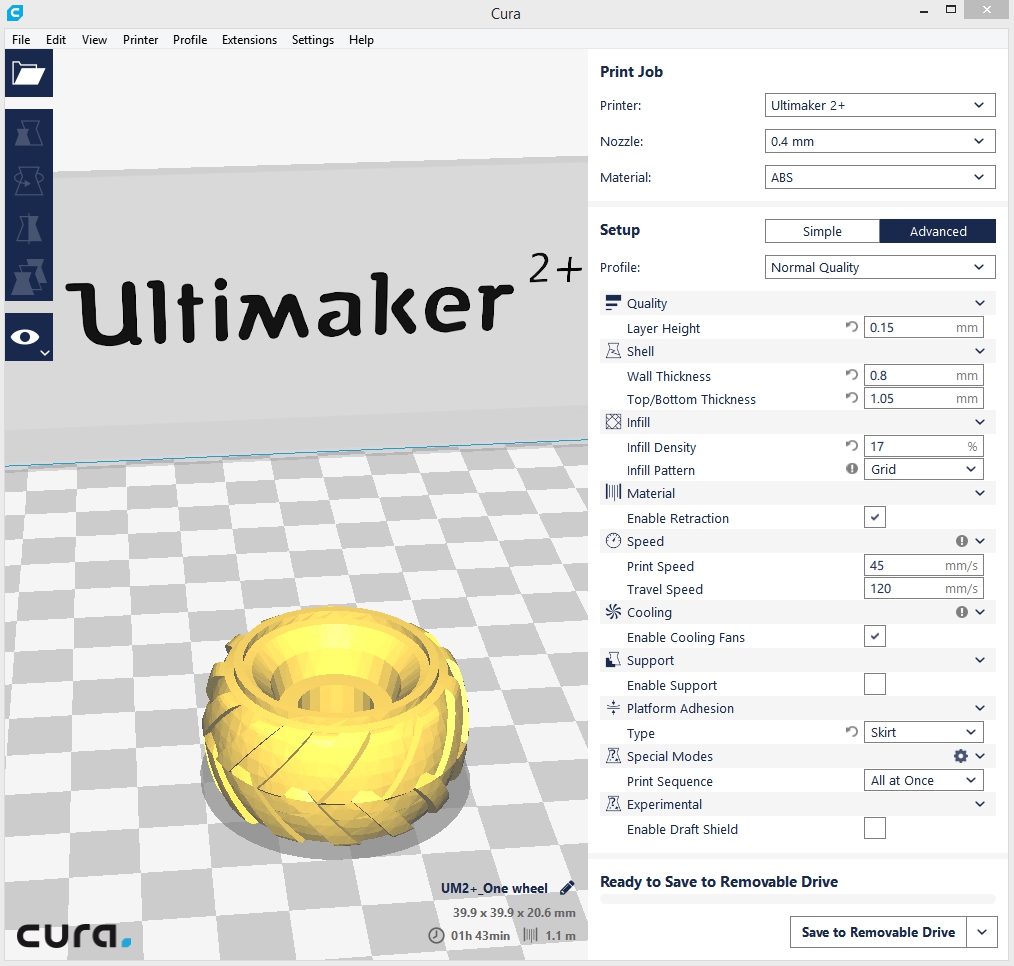
Task: Click the Infill Density value field
Action: coord(923,446)
